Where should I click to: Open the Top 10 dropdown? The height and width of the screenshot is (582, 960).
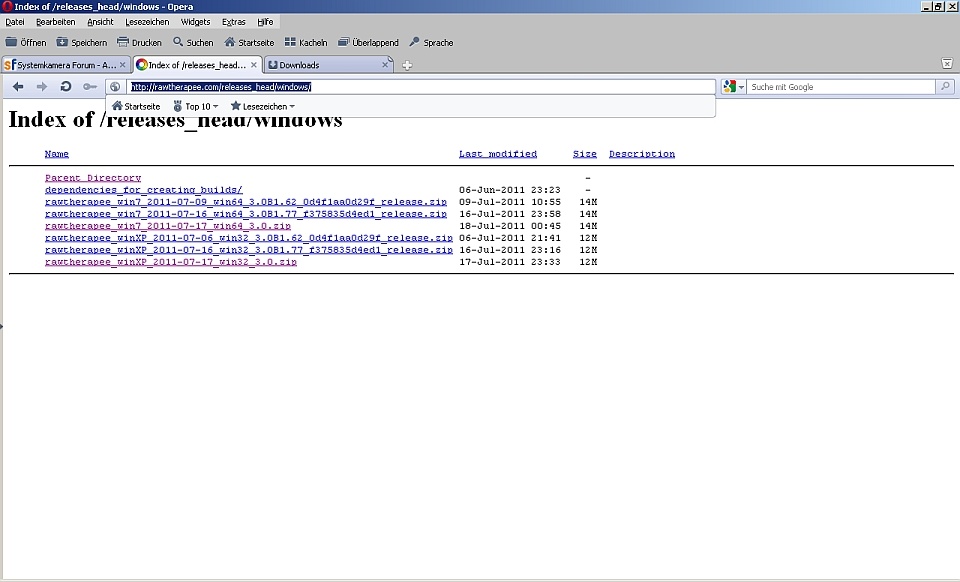click(x=196, y=106)
